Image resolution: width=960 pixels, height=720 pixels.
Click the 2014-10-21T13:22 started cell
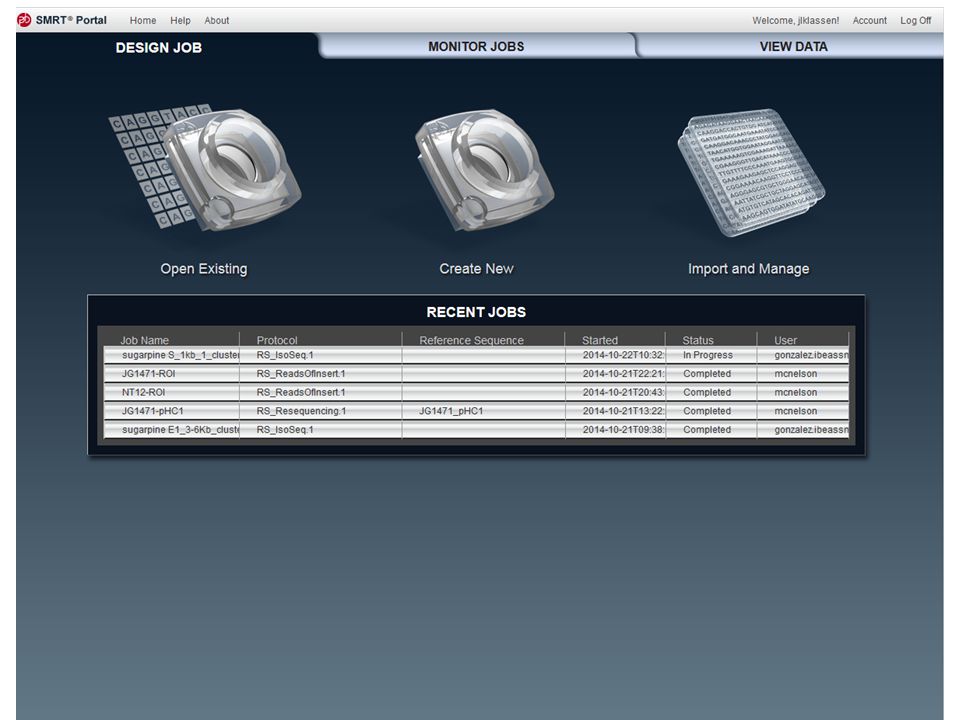623,411
